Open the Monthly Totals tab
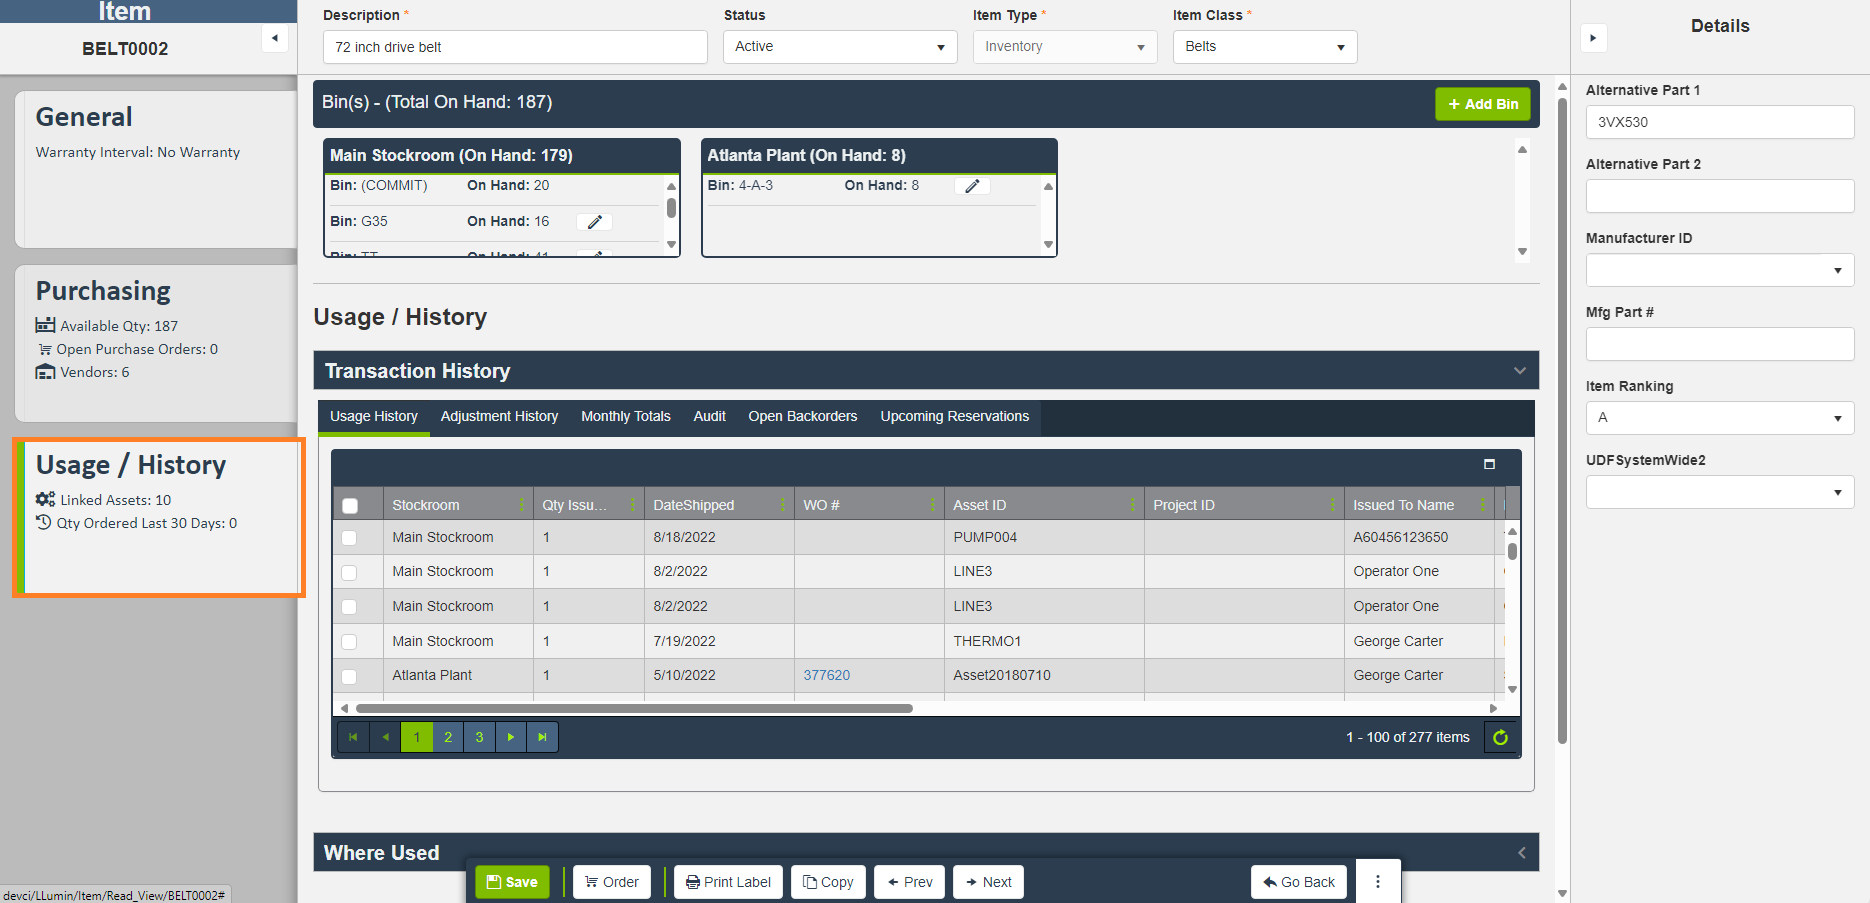The image size is (1870, 903). (x=625, y=417)
